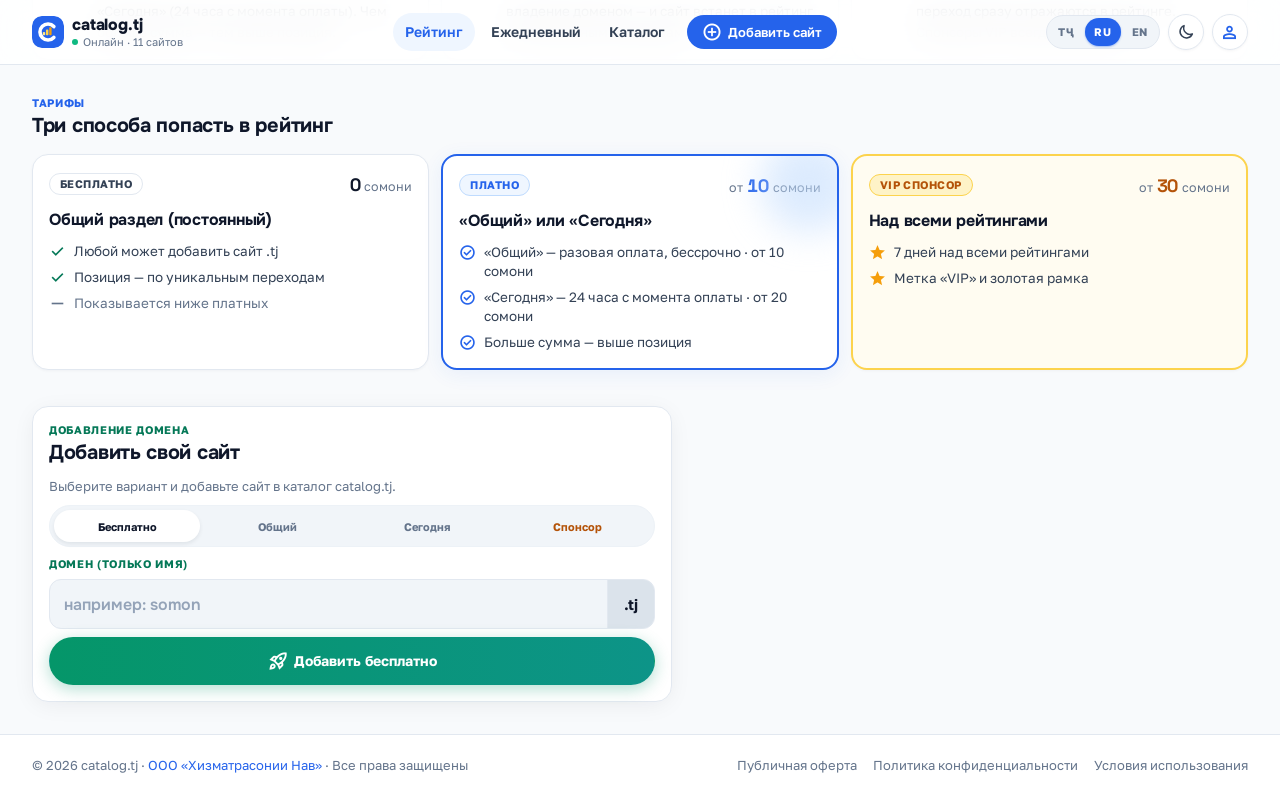Open the Каталог nav item
Viewport: 1280px width, 800px height.
pyautogui.click(x=637, y=32)
